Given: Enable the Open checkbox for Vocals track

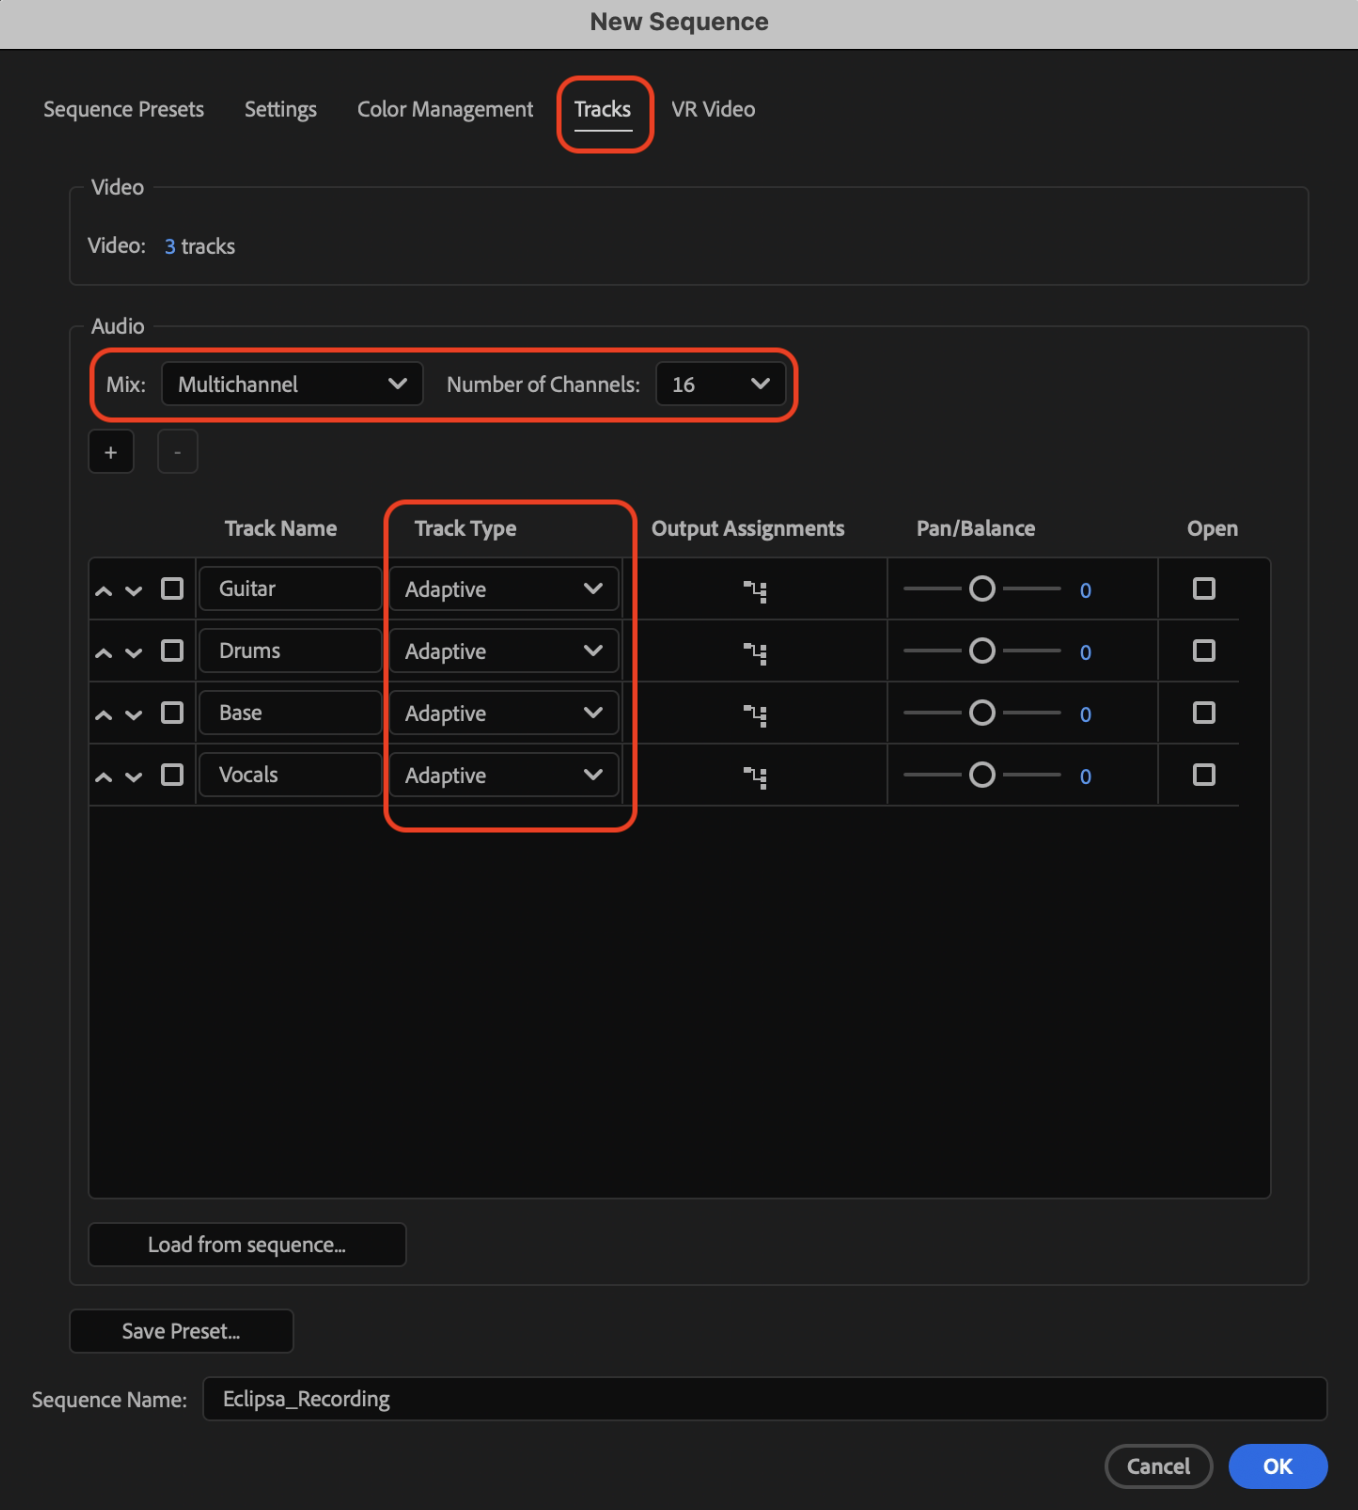Looking at the screenshot, I should pos(1204,775).
